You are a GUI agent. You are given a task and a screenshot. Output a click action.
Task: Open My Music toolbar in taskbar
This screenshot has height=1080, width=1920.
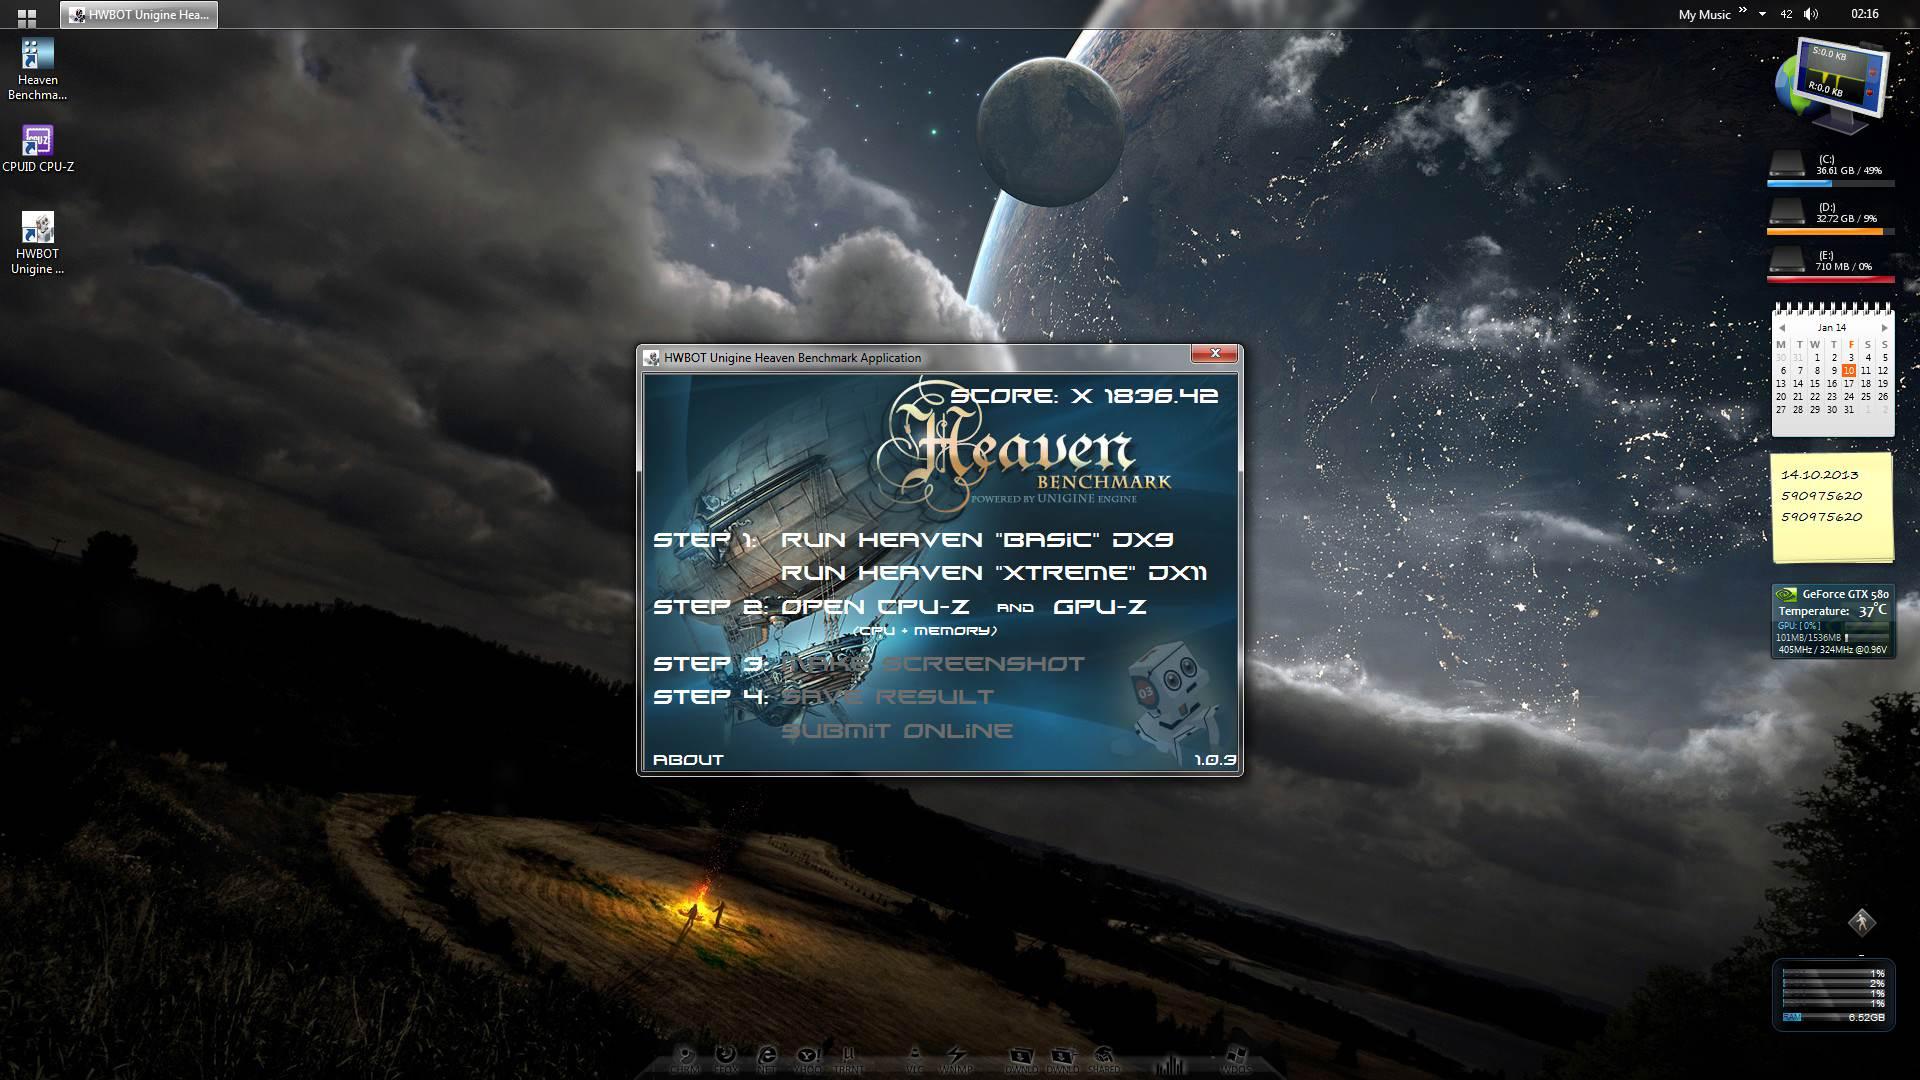1704,14
